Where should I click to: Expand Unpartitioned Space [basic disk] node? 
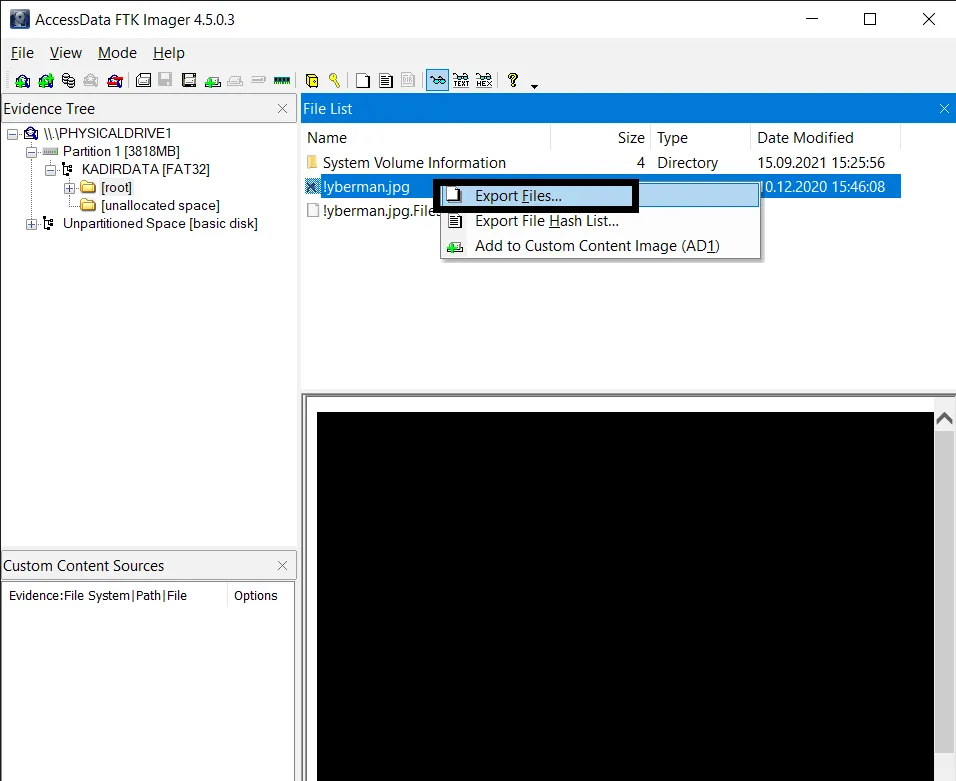pyautogui.click(x=32, y=224)
